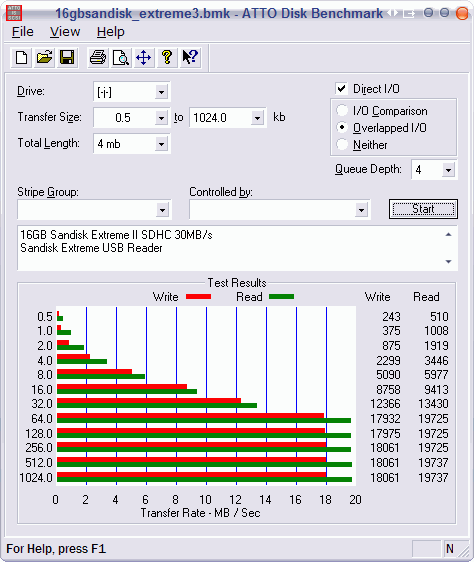Click the green Read legend swatch
474x562 pixels.
click(x=281, y=296)
